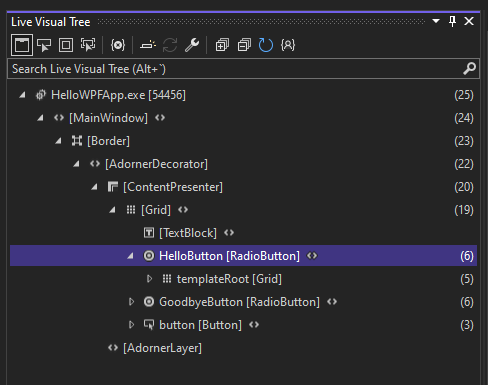This screenshot has height=385, width=488.
Task: Click the magnifier search icon
Action: (x=469, y=69)
